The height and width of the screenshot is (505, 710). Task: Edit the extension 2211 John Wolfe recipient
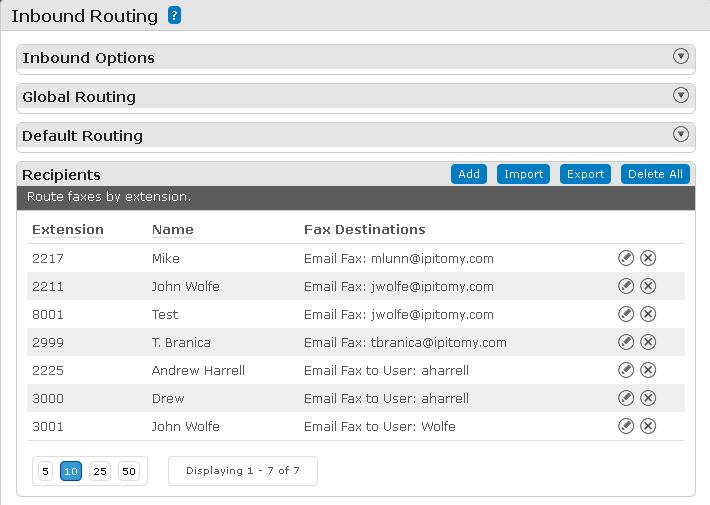click(626, 286)
